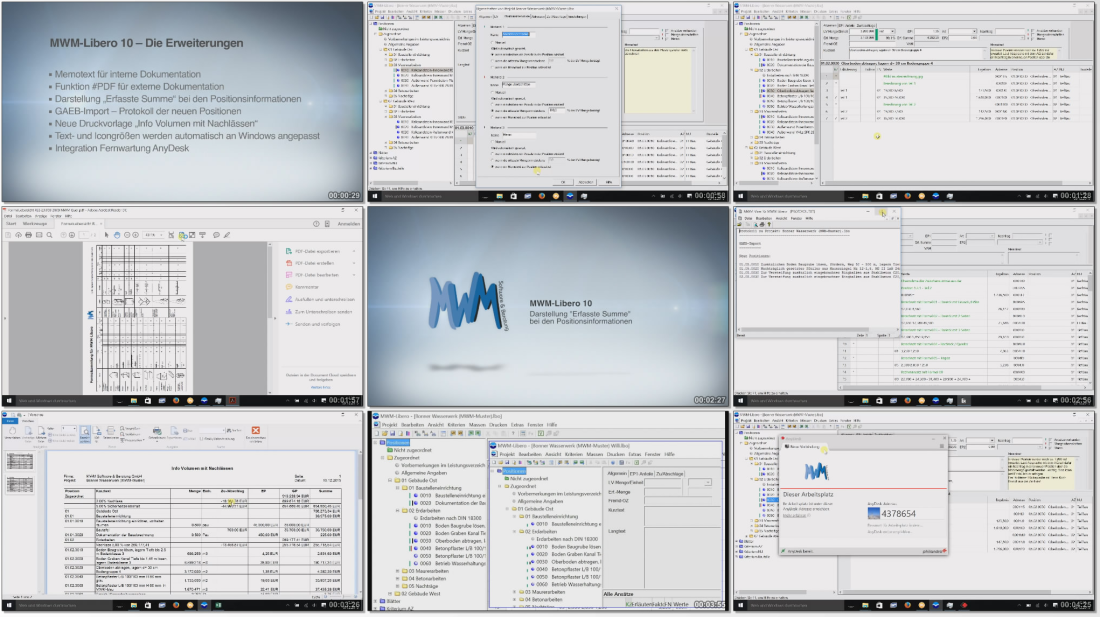Select Allgemein tab in Willi.lbo window

tap(617, 473)
